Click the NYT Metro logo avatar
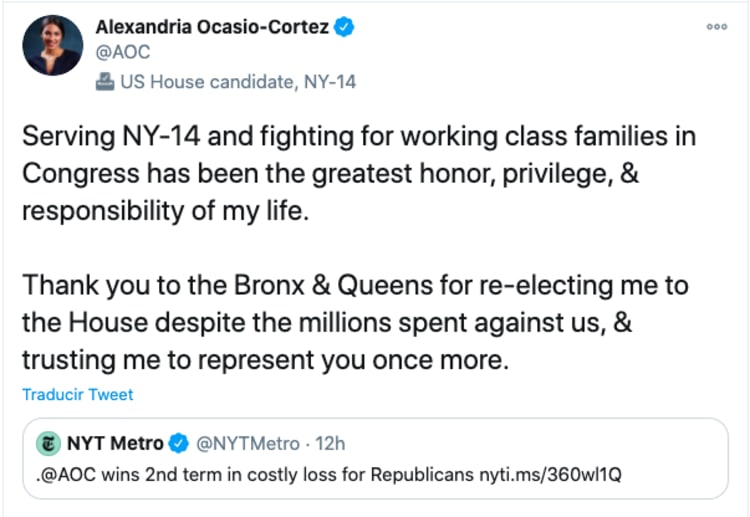This screenshot has width=750, height=517. point(48,443)
